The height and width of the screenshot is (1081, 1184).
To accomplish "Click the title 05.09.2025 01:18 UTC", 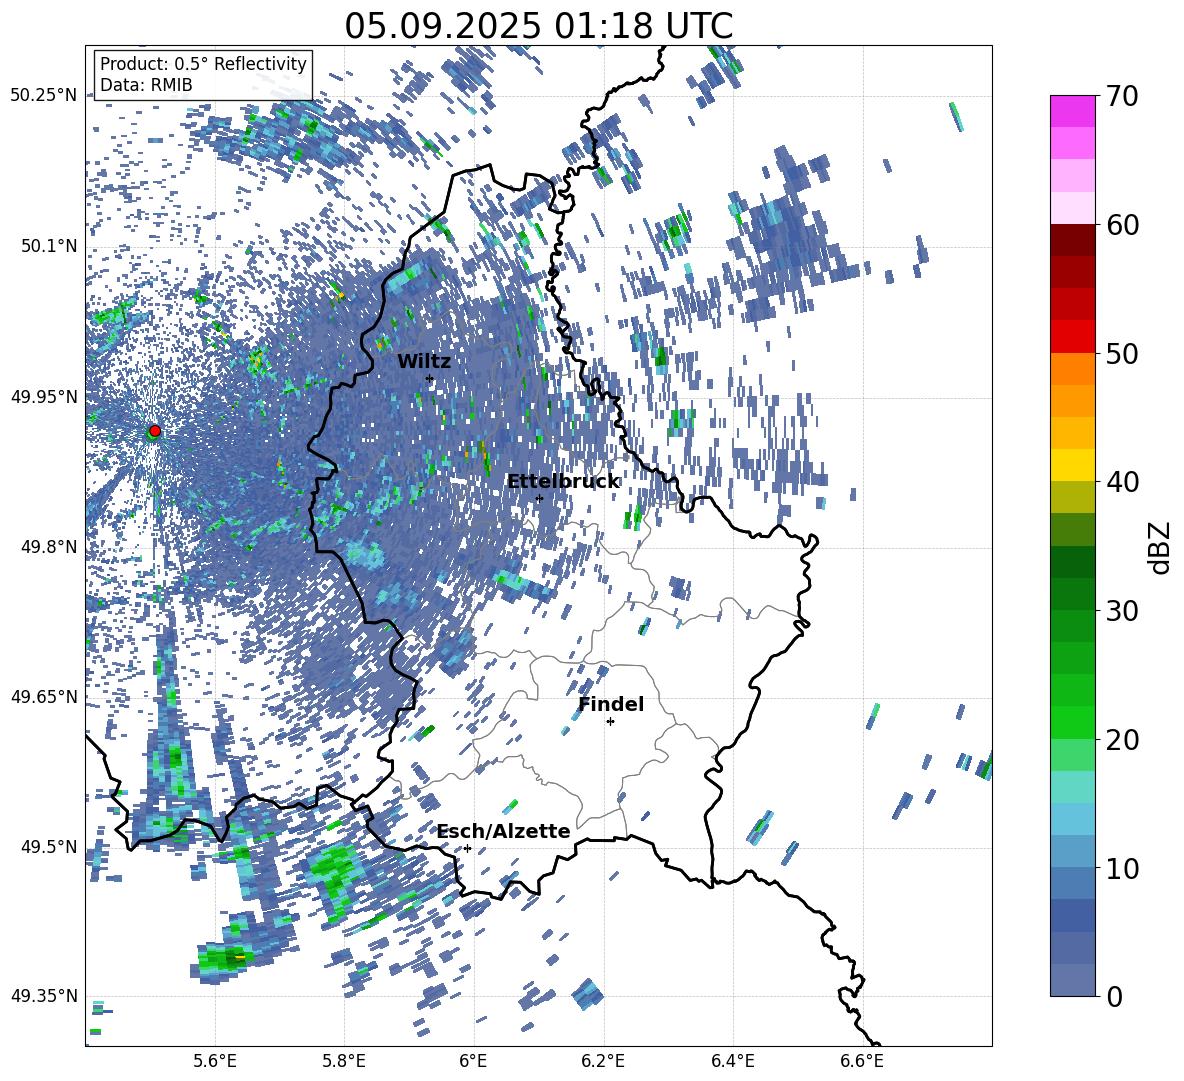I will point(538,26).
